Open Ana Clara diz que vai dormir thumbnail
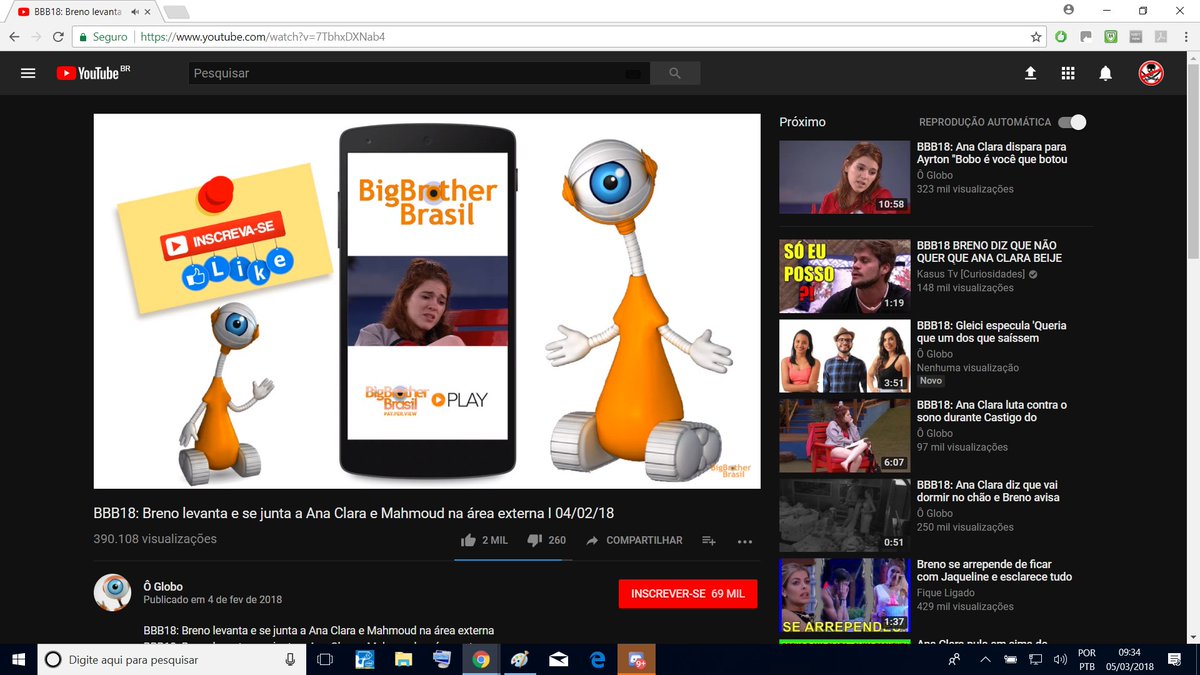Screen dimensions: 1200x675 click(844, 515)
